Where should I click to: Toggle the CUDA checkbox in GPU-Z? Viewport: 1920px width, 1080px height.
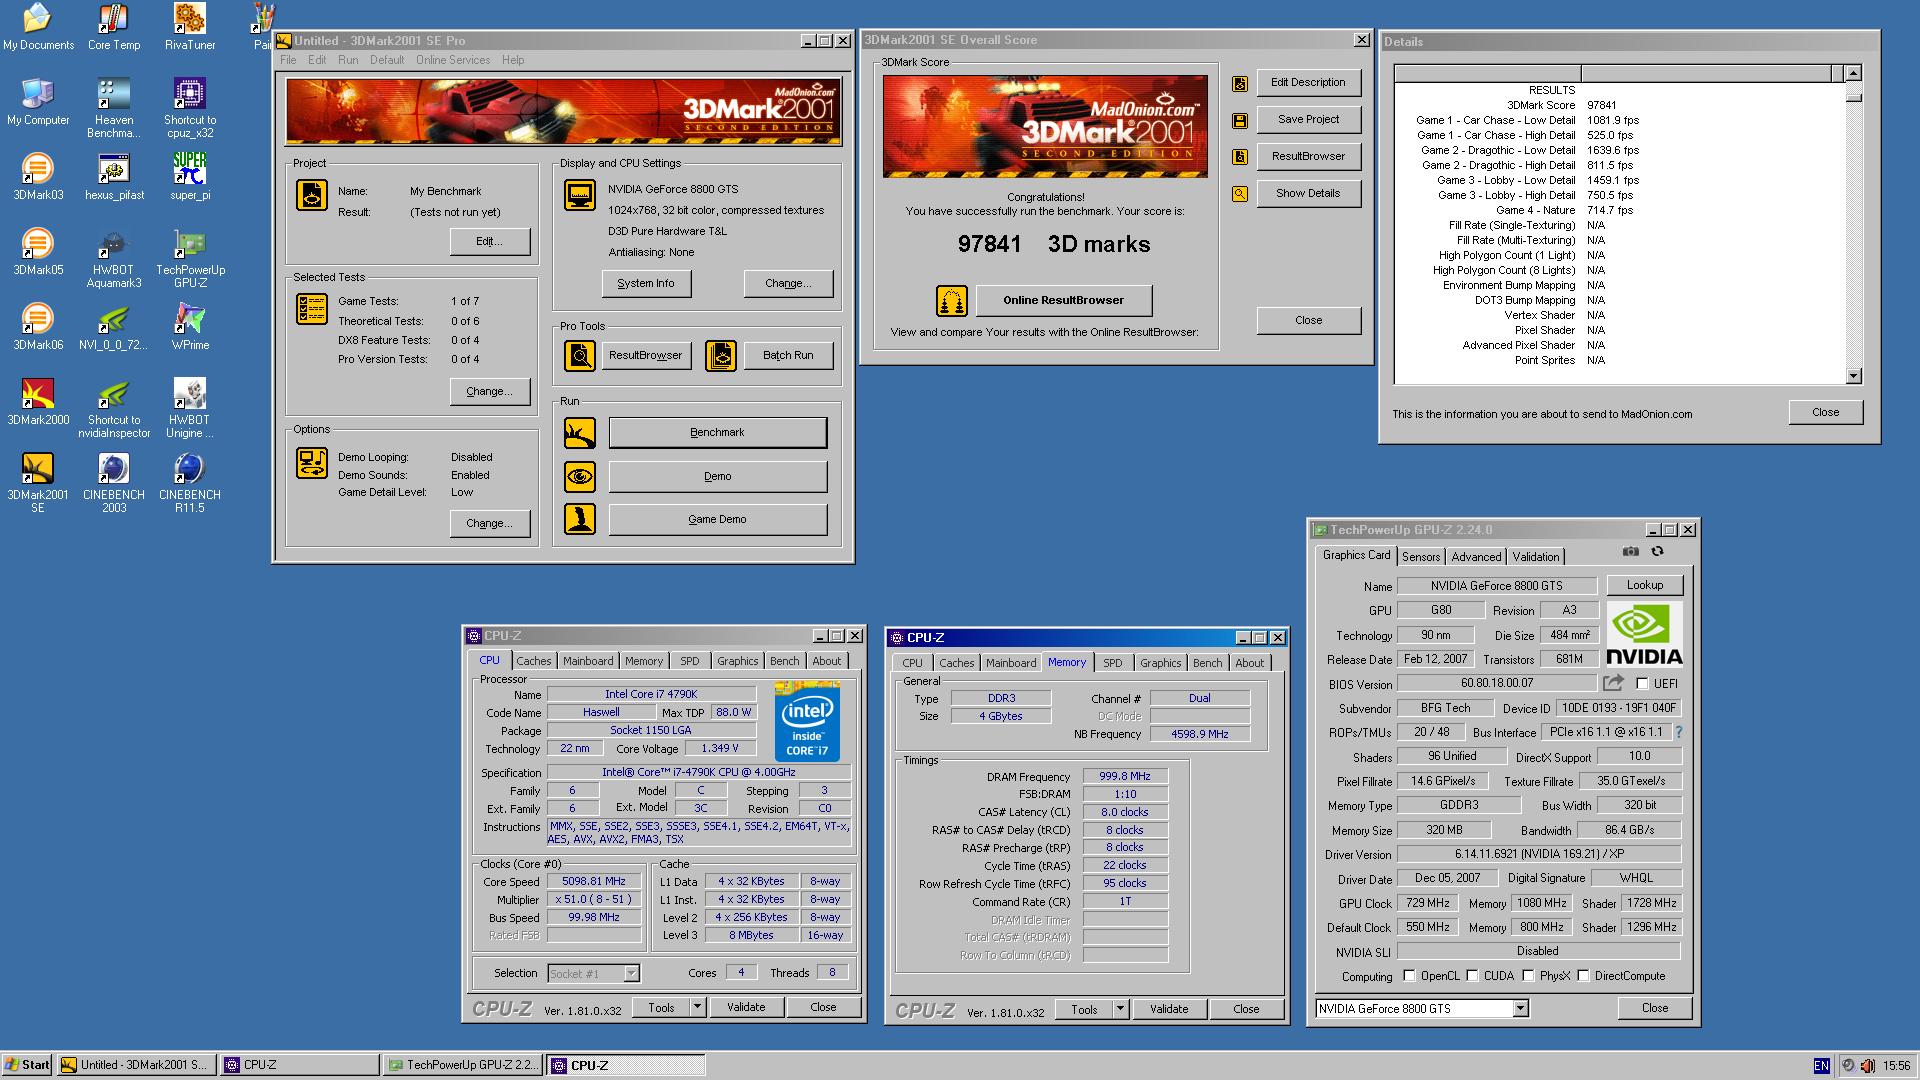tap(1472, 976)
